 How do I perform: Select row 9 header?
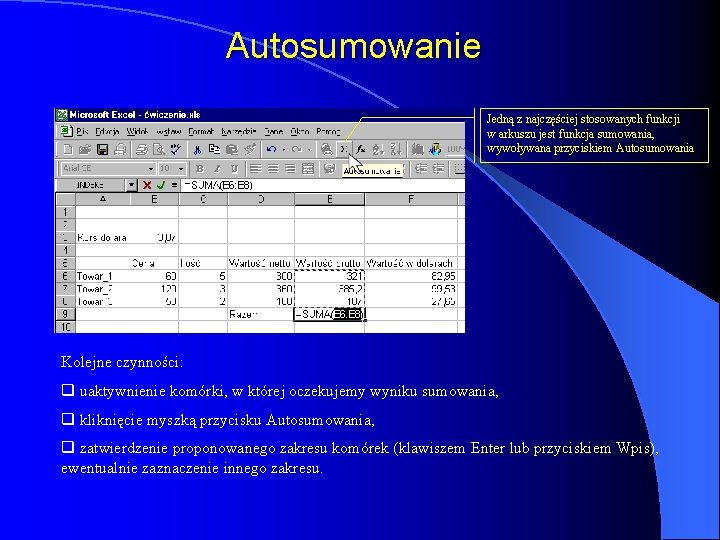click(66, 314)
